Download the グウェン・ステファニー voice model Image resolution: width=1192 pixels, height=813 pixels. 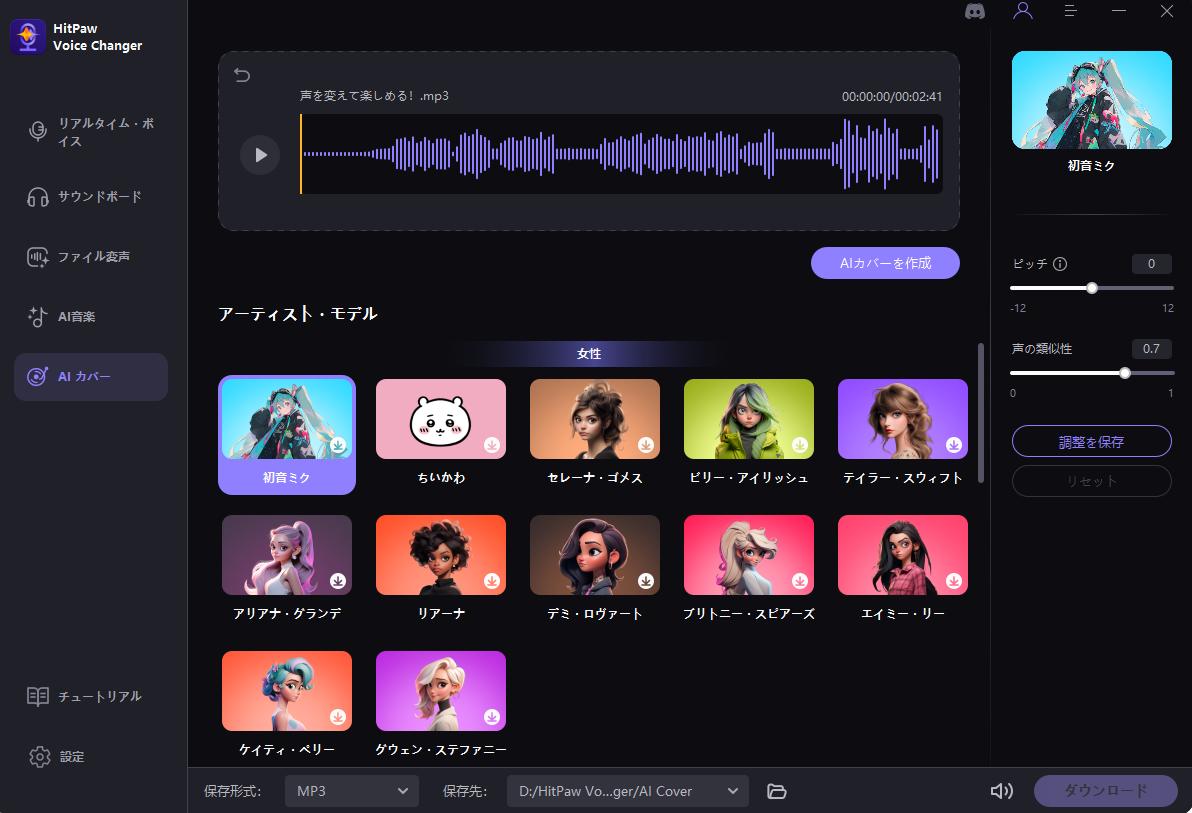(x=492, y=716)
